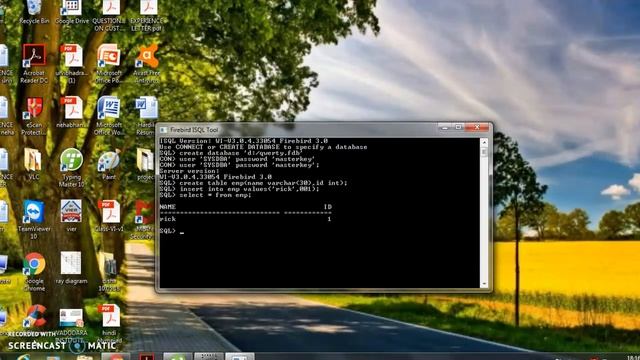Launch the CCleaner shortcut icon
This screenshot has height=360, width=640.
pyautogui.click(x=34, y=316)
